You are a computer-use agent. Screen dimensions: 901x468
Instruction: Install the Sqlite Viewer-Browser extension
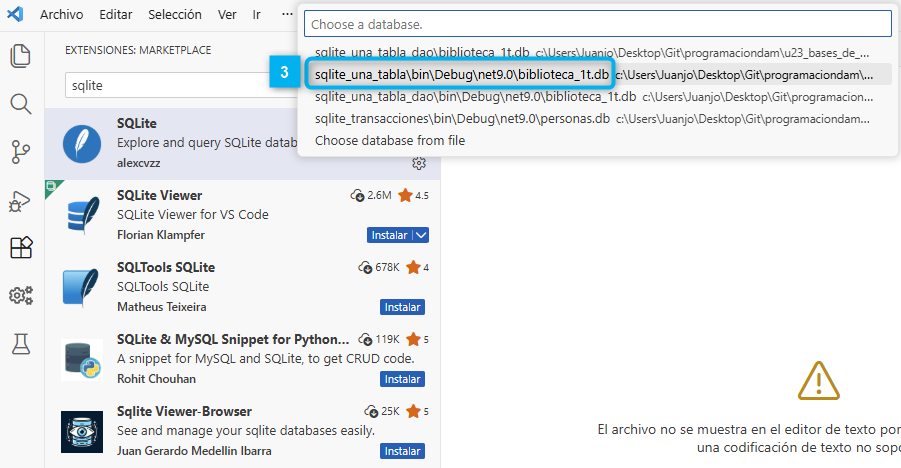click(402, 451)
